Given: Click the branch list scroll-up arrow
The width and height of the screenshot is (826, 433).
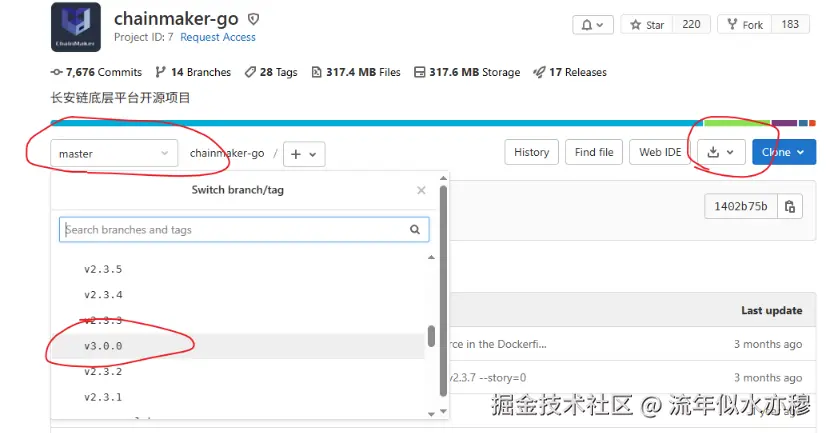Looking at the screenshot, I should (431, 258).
